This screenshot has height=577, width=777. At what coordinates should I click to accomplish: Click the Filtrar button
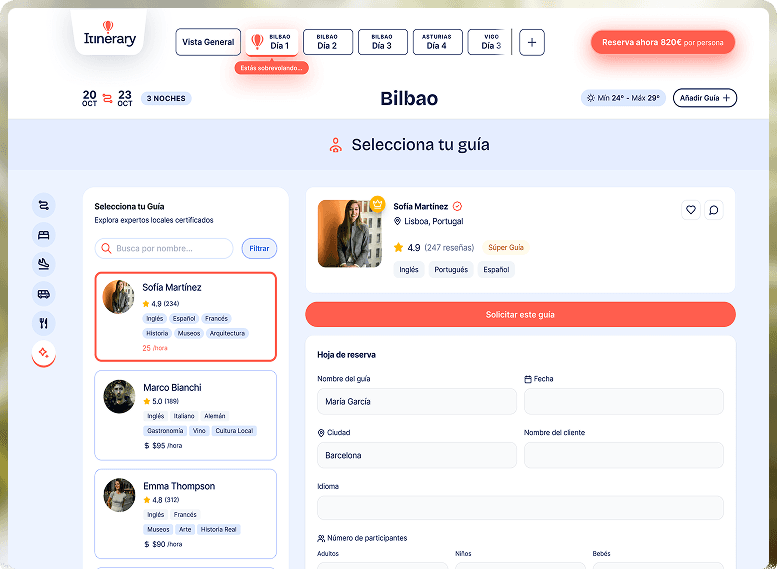click(x=259, y=248)
